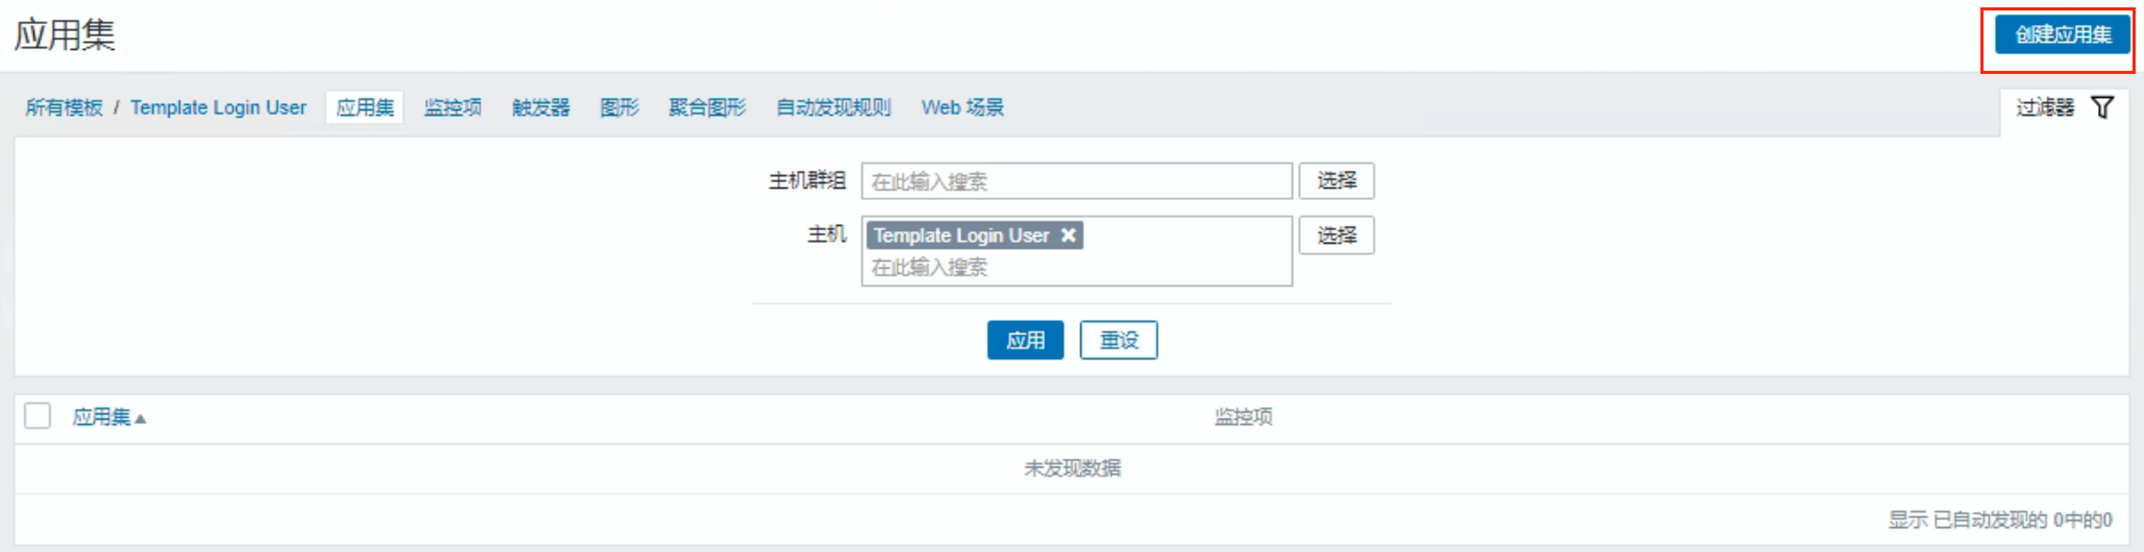Switch to the 监控项 tab
Image resolution: width=2144 pixels, height=552 pixels.
[453, 108]
